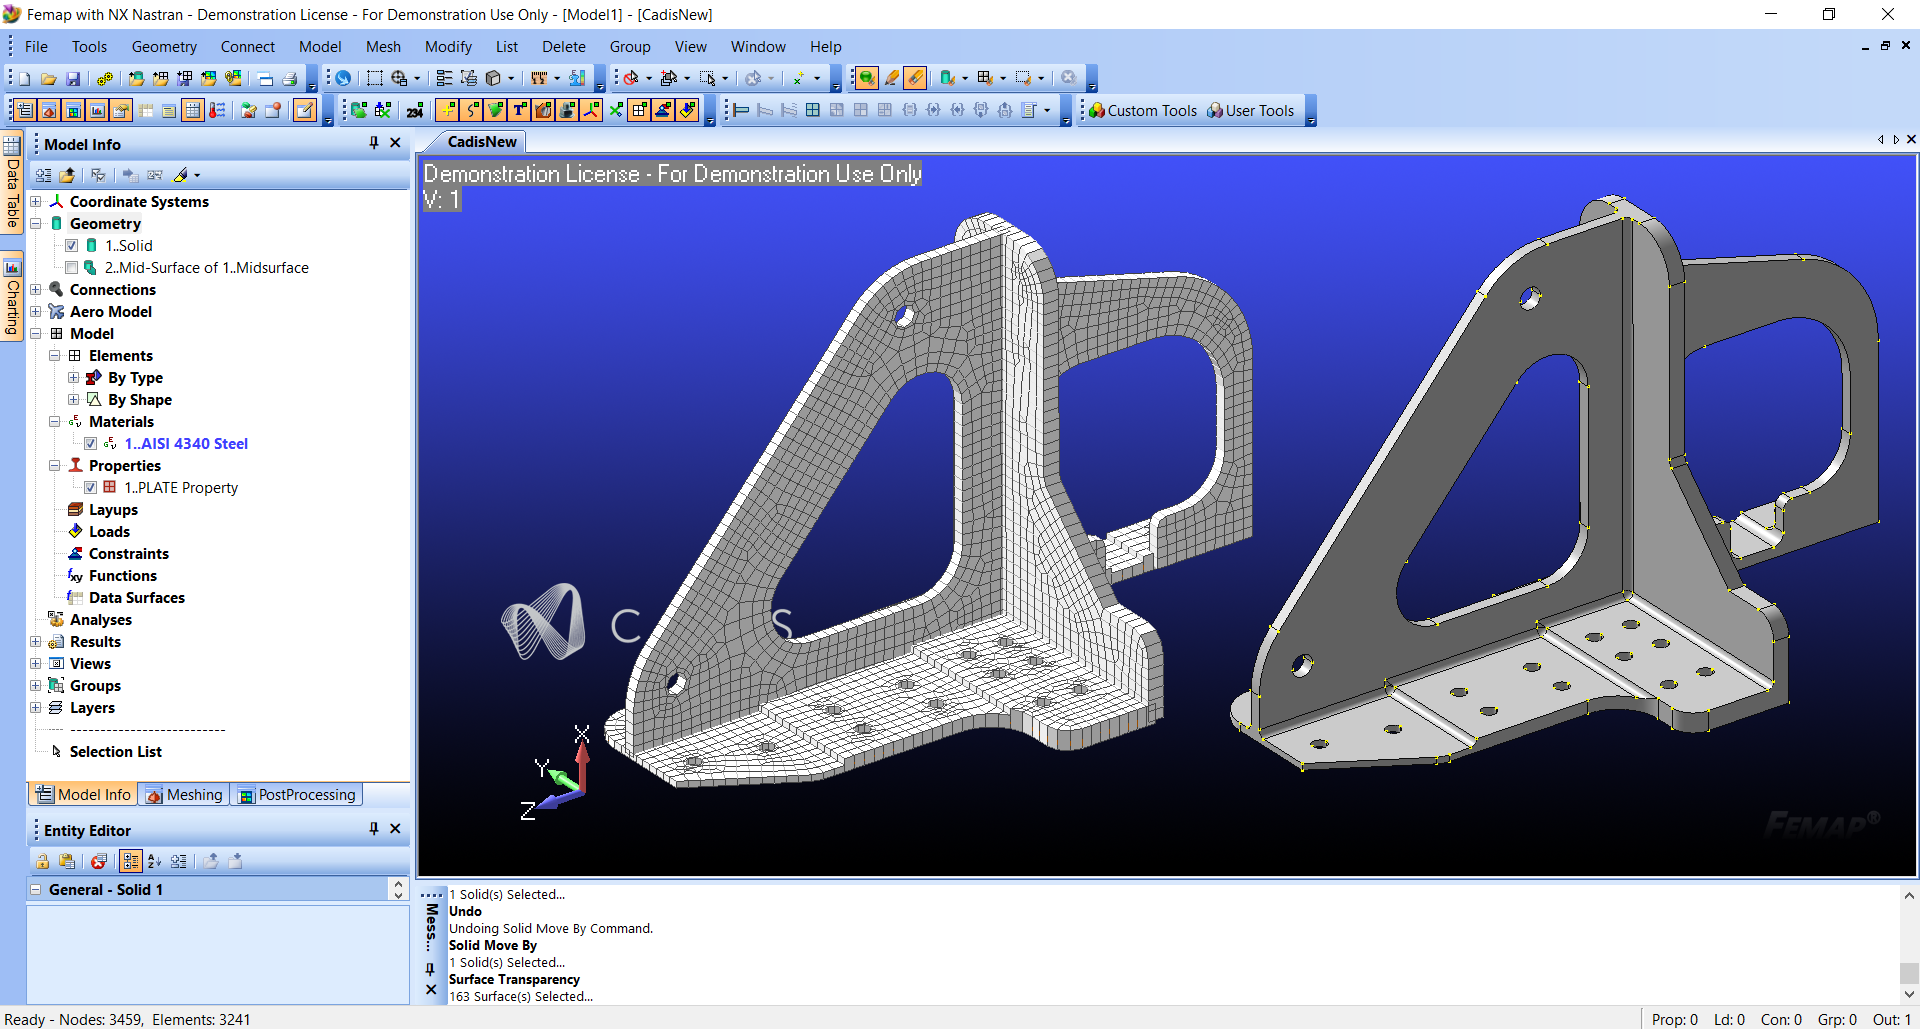Click the ruler Measure tool icon
1920x1029 pixels.
539,78
